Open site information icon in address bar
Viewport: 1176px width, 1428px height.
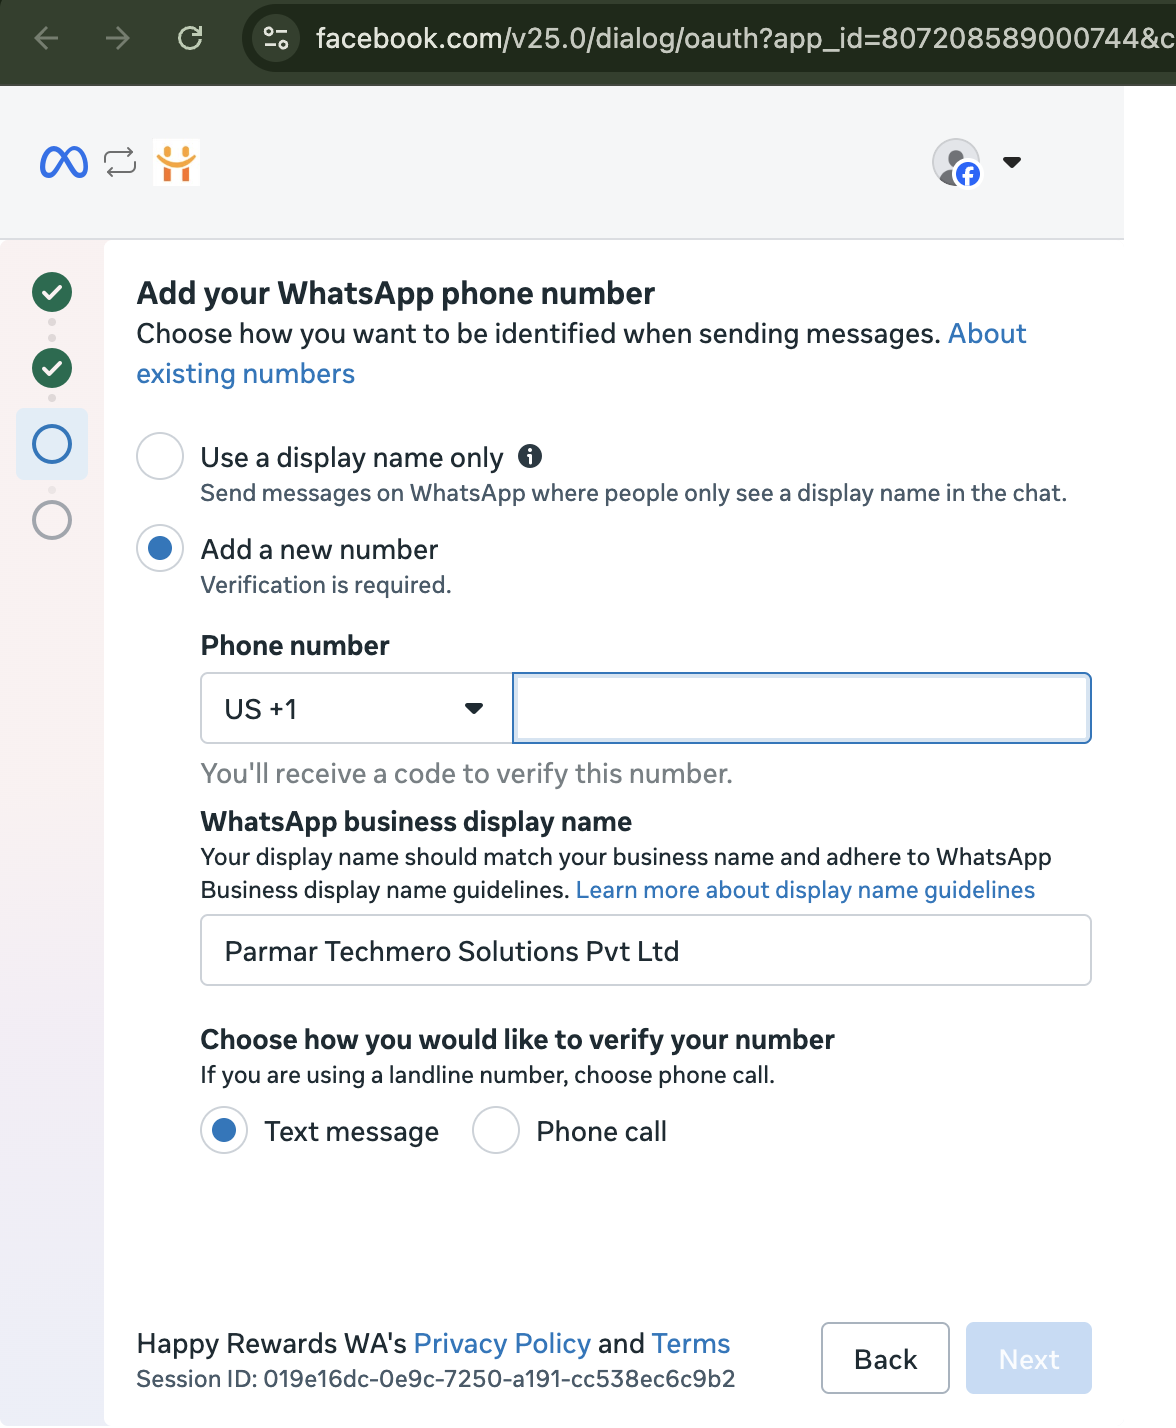[276, 38]
